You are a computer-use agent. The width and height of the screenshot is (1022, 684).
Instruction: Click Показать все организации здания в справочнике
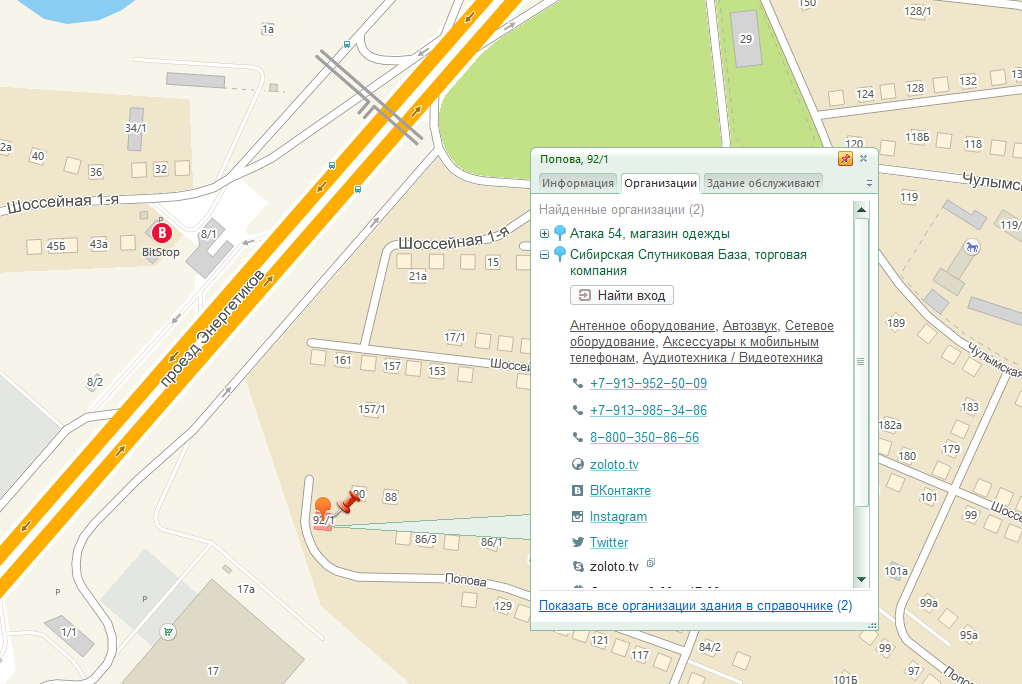(686, 606)
